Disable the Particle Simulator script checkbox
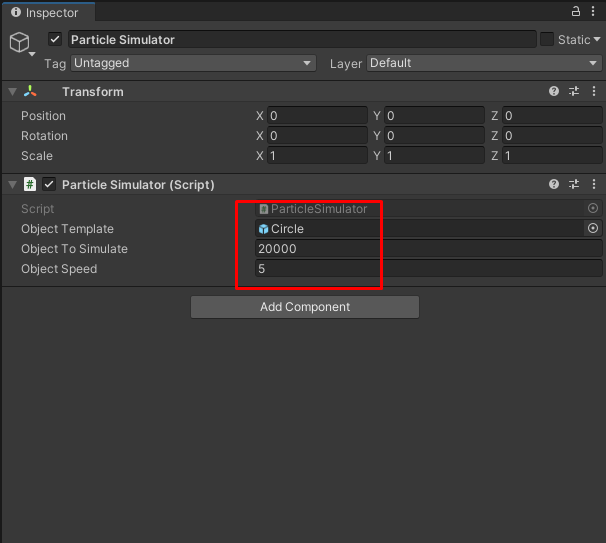This screenshot has width=606, height=543. coord(49,184)
